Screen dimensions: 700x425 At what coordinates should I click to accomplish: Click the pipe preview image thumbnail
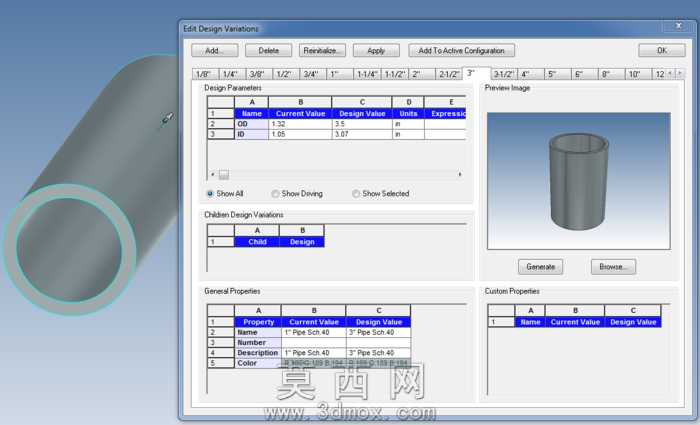coord(579,181)
